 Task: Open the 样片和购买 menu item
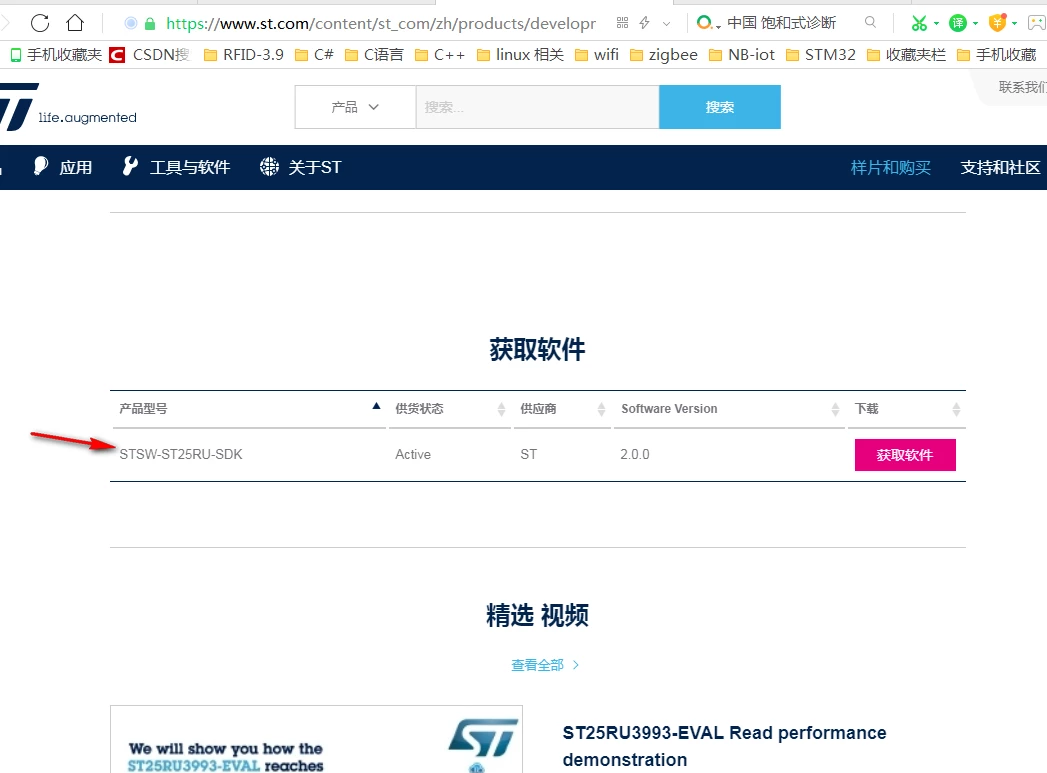[x=891, y=168]
